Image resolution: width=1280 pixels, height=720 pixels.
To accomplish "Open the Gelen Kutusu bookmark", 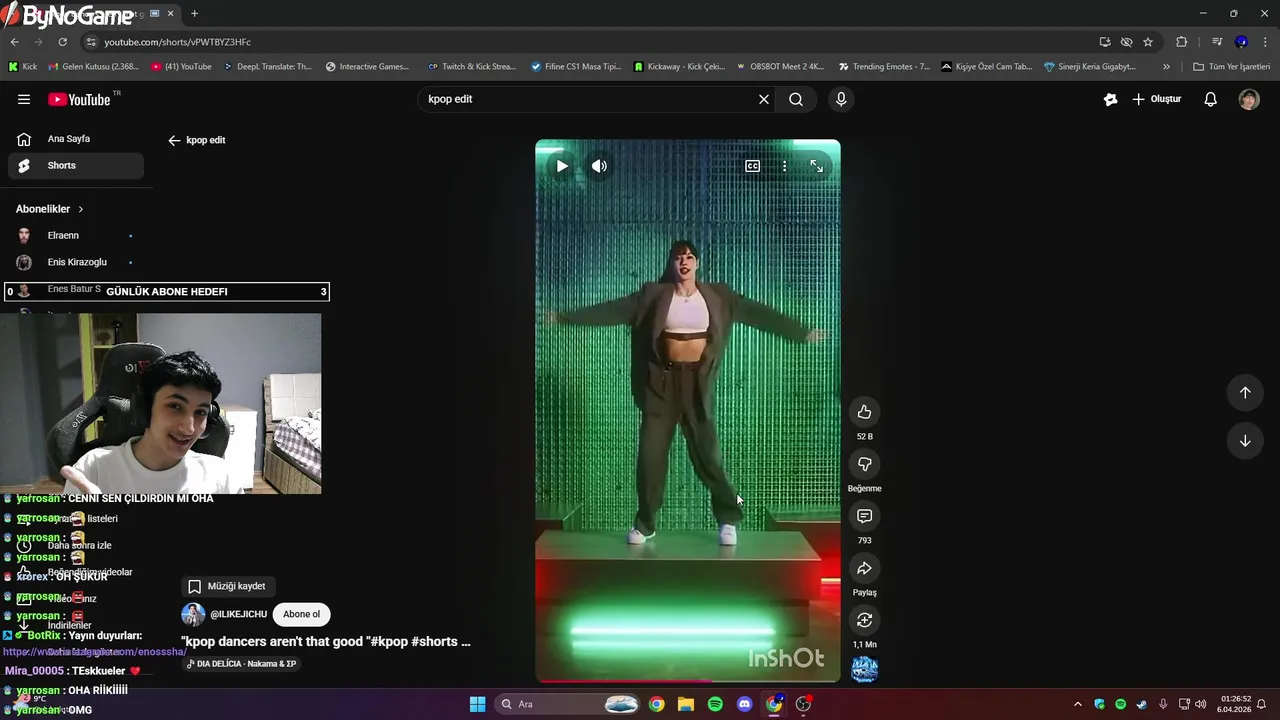I will click(93, 67).
